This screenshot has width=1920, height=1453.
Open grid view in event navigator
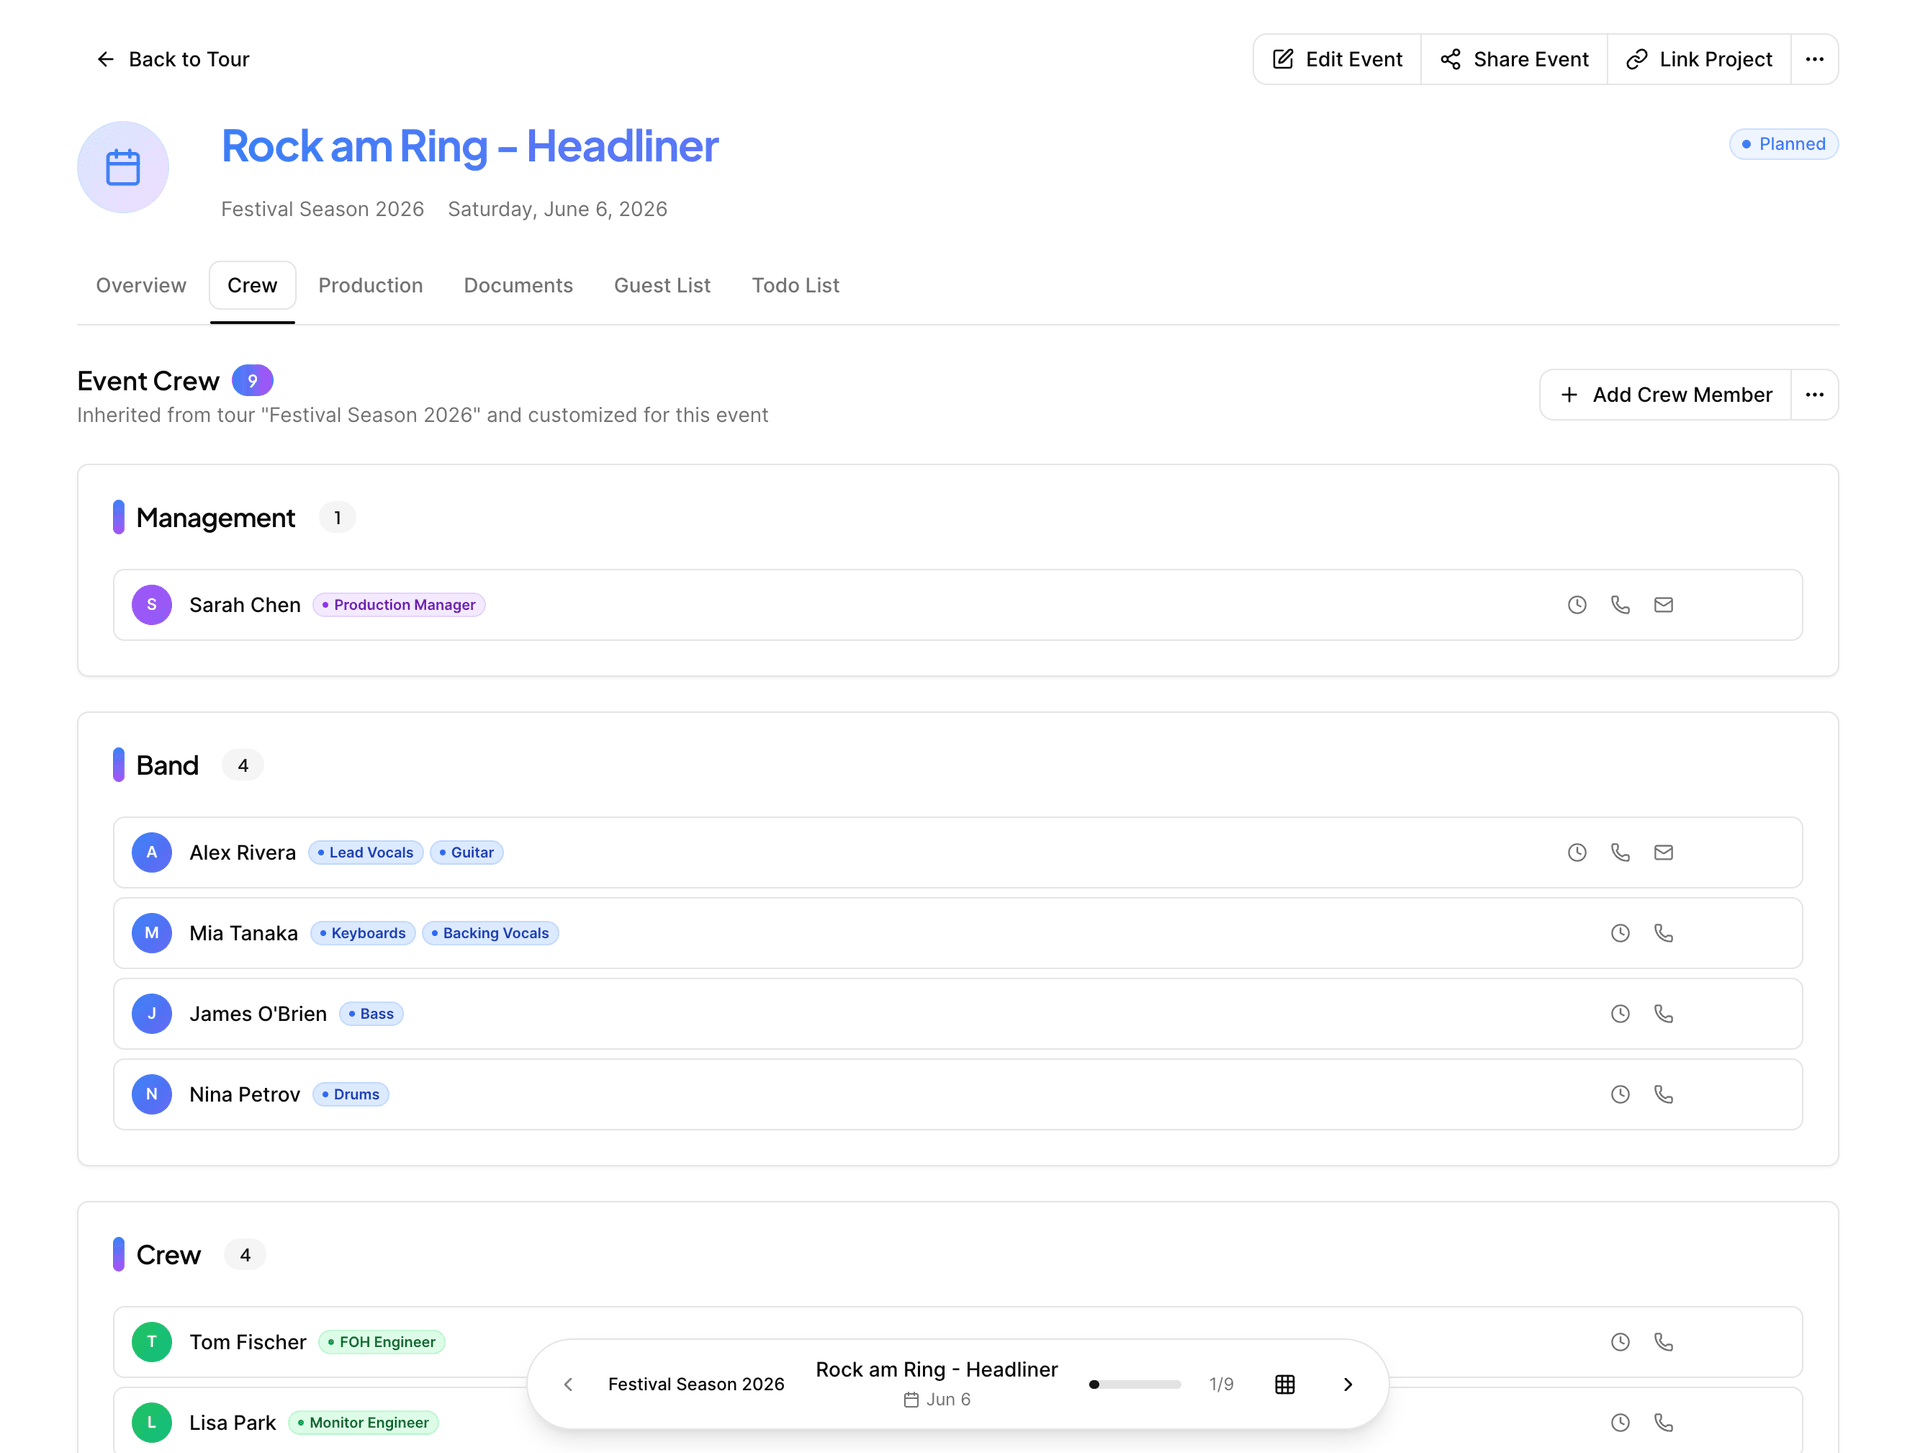[1285, 1384]
